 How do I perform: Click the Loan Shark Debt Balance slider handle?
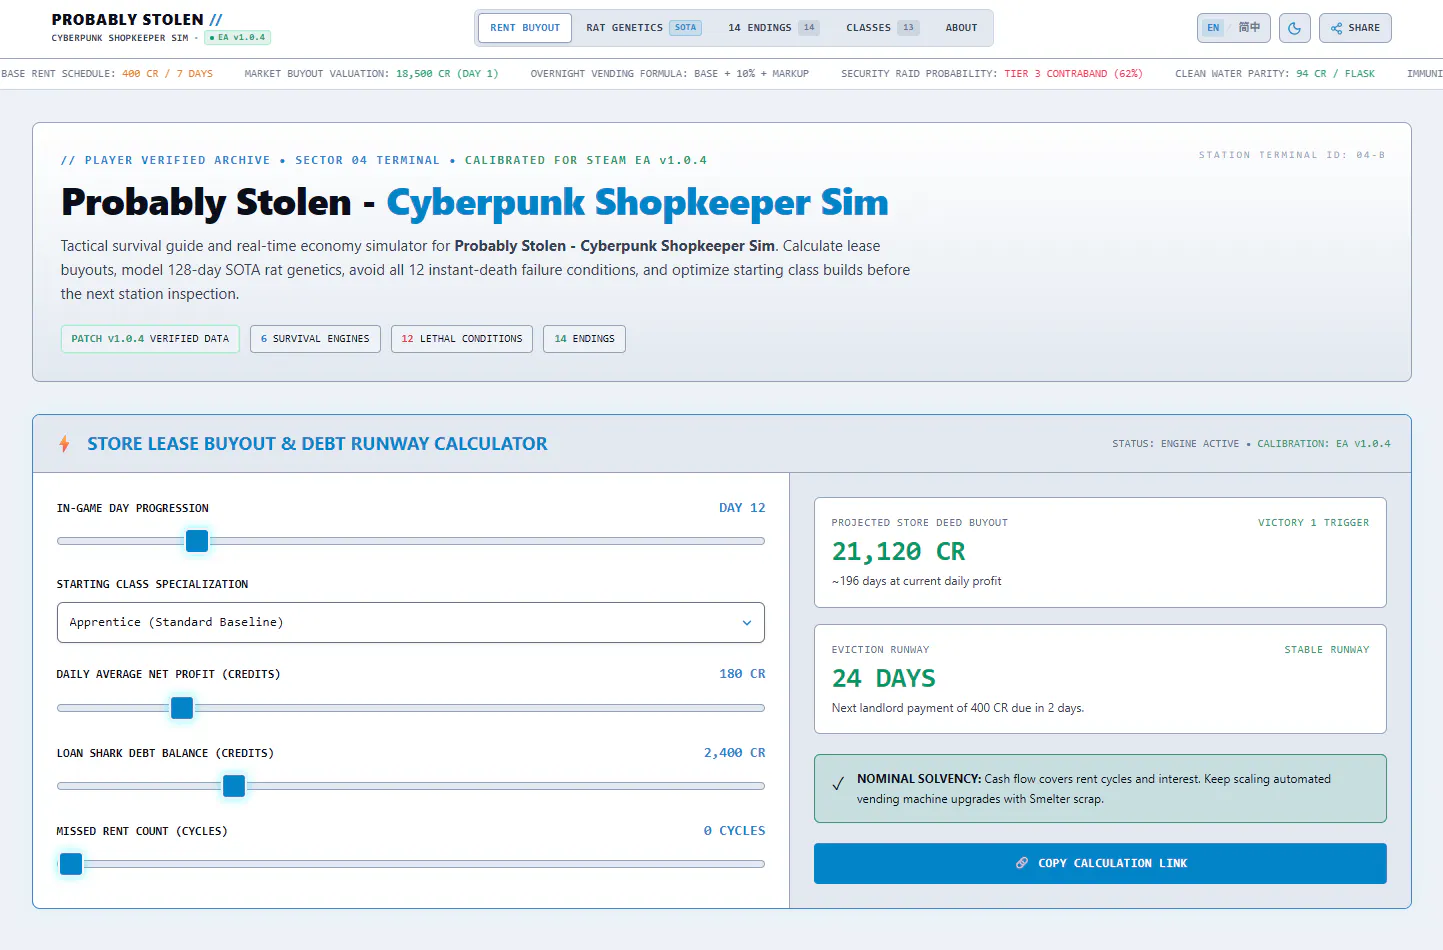coord(234,786)
